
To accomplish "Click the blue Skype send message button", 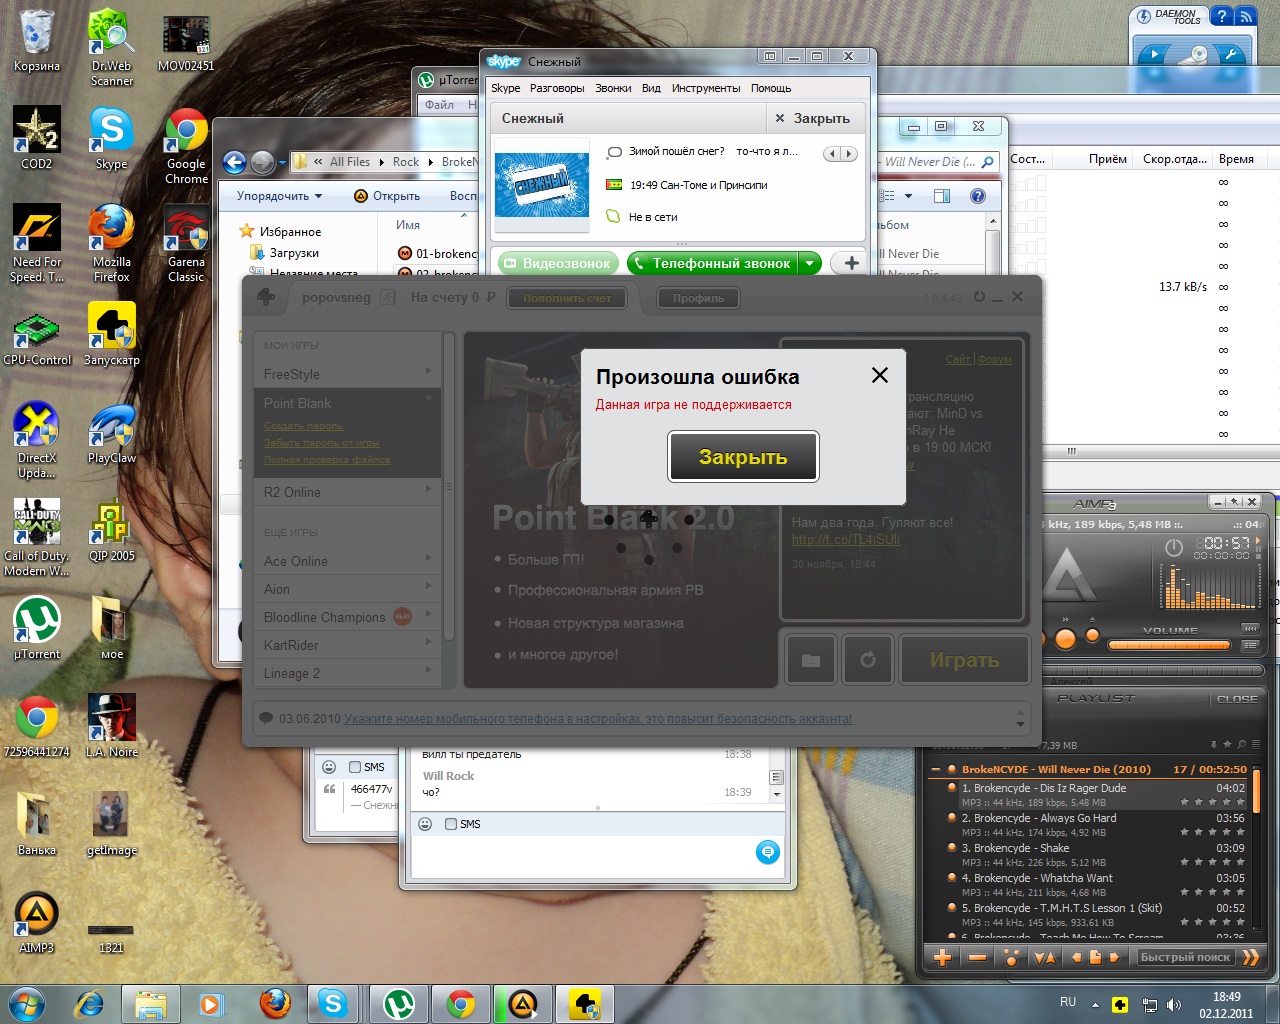I will 767,852.
